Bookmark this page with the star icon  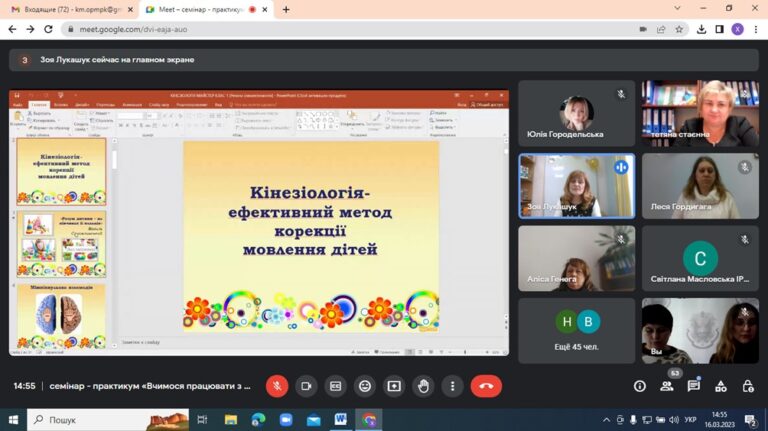point(679,29)
